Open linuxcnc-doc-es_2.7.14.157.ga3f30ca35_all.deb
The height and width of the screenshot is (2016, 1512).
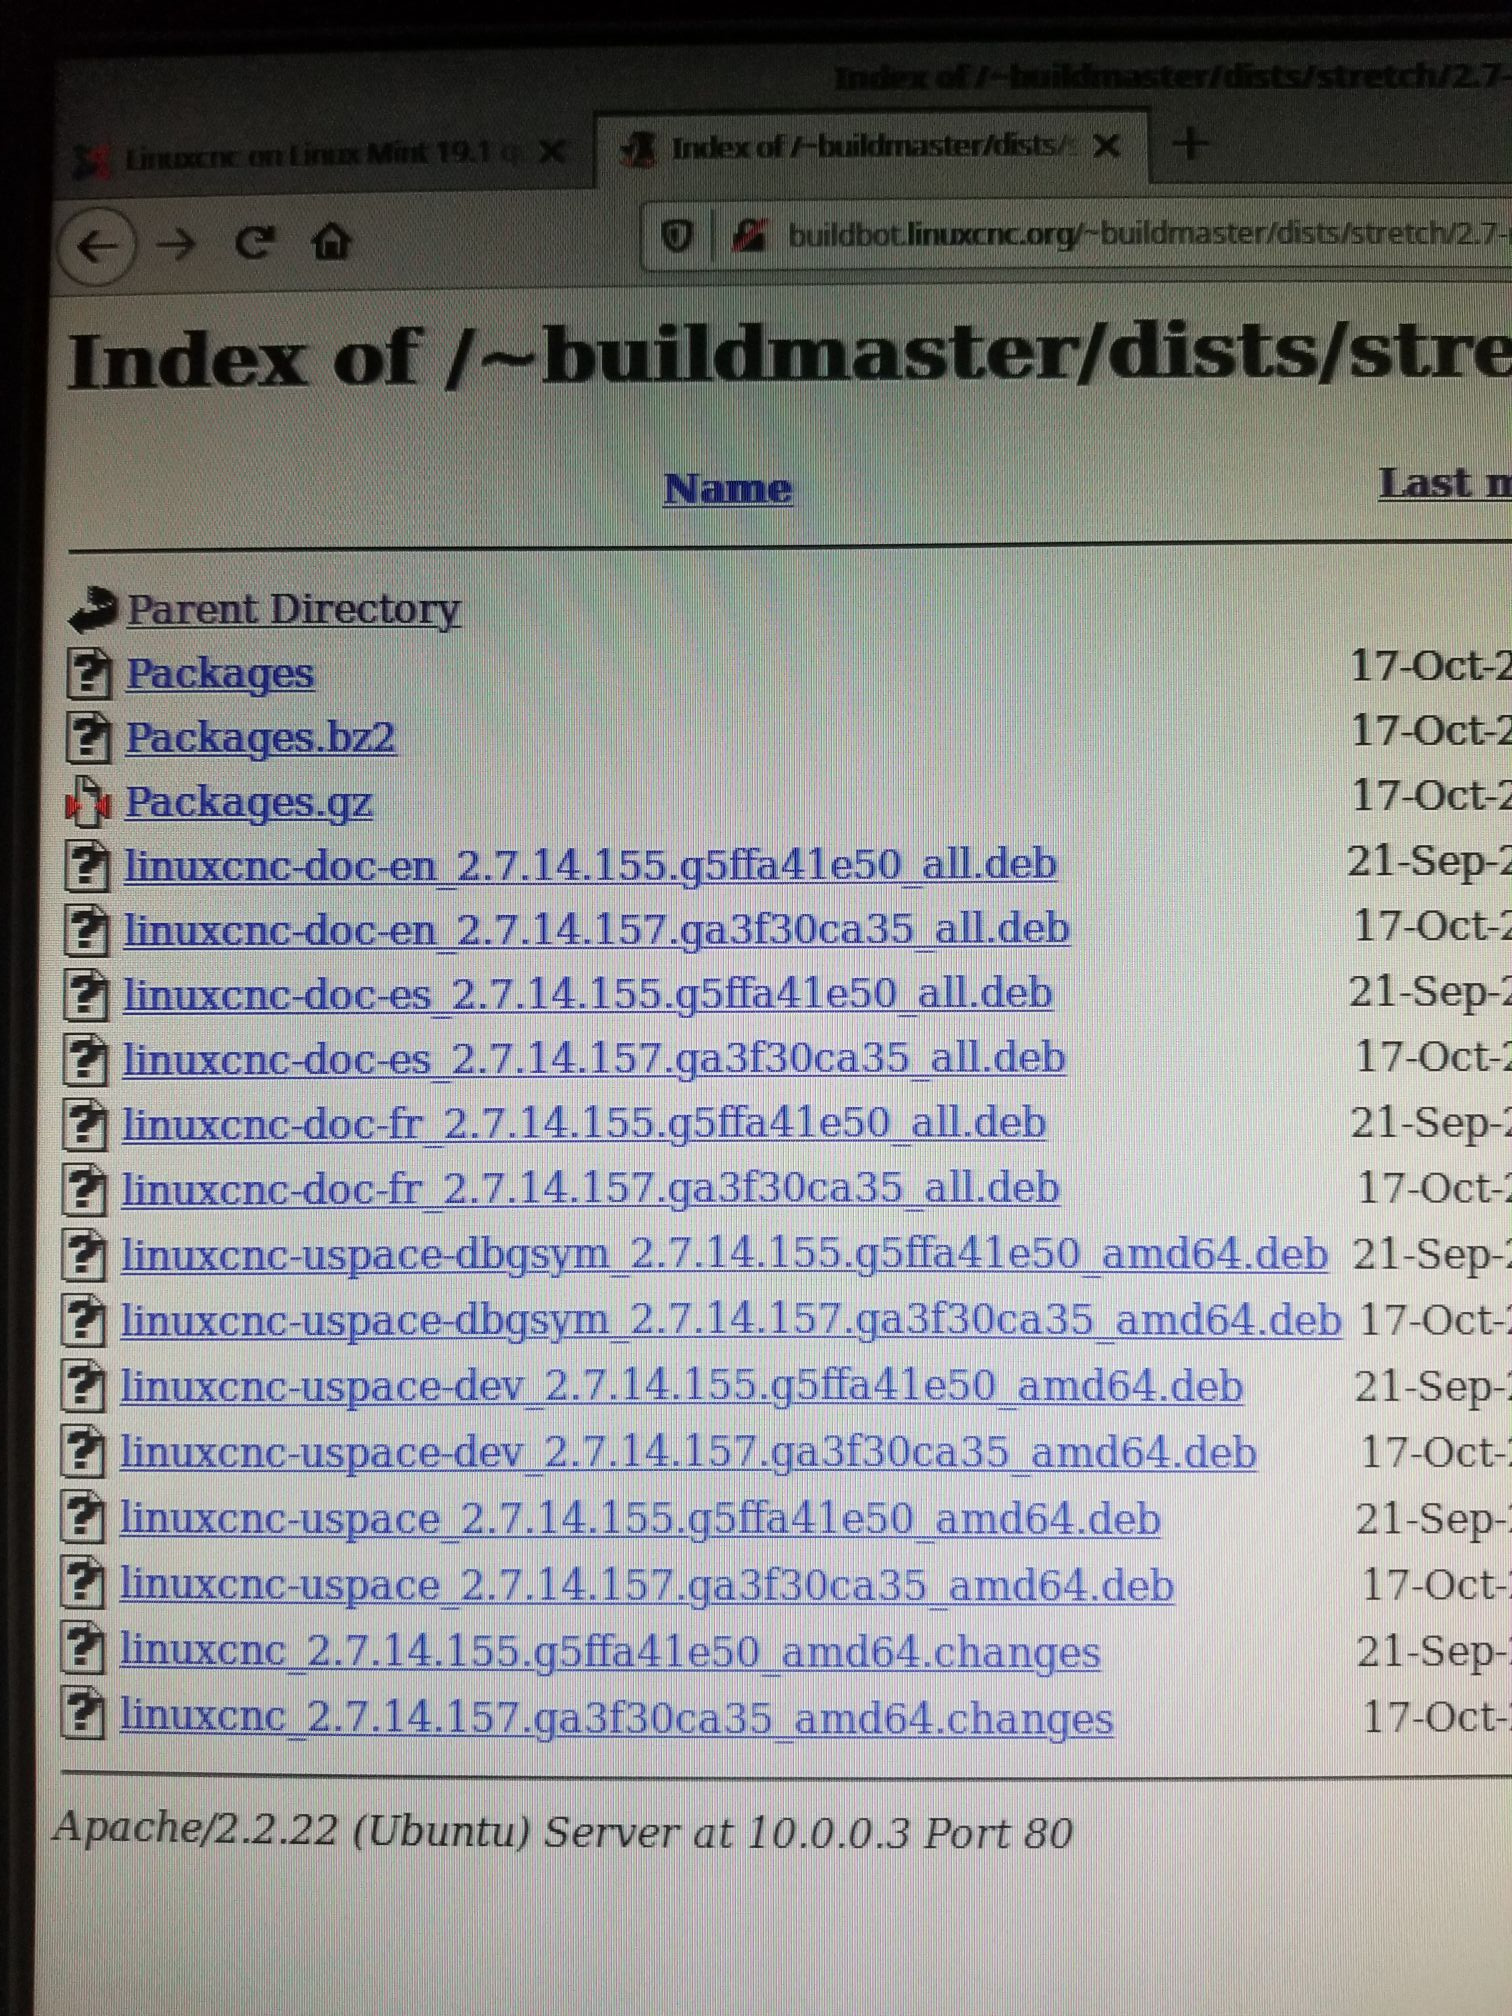[594, 1059]
